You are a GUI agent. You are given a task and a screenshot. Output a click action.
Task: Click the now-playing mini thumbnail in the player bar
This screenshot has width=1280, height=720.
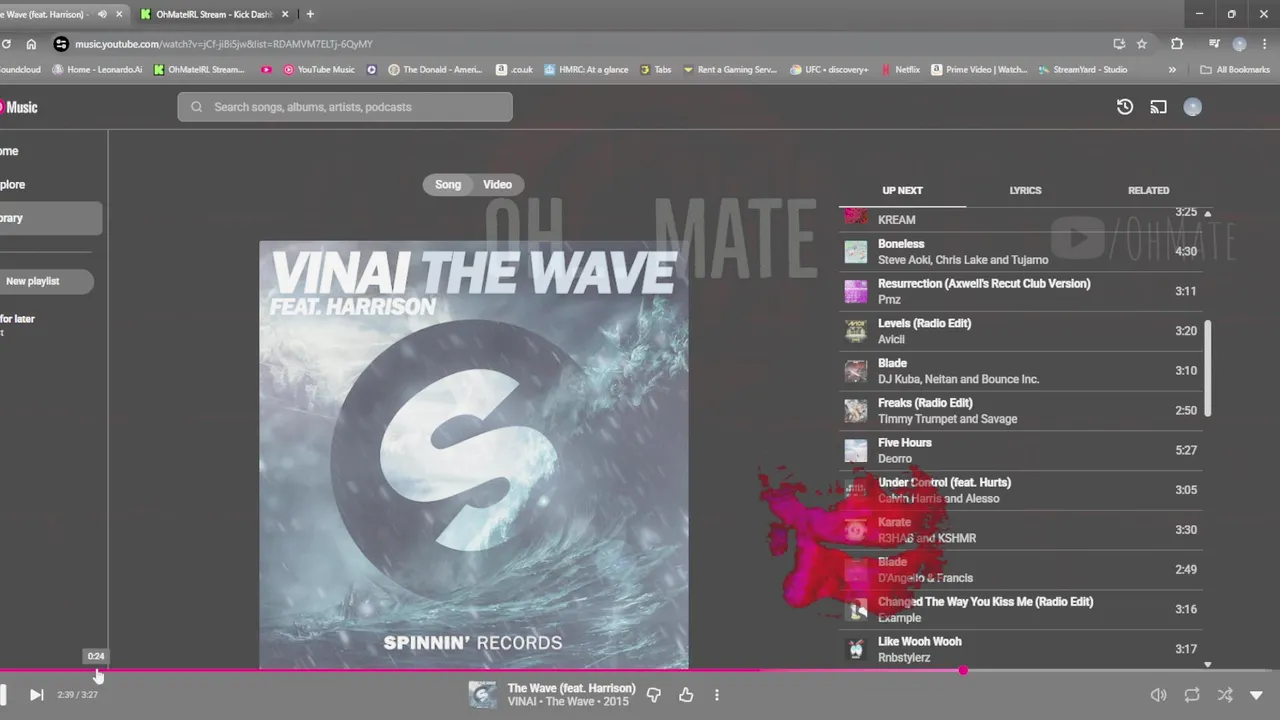483,694
